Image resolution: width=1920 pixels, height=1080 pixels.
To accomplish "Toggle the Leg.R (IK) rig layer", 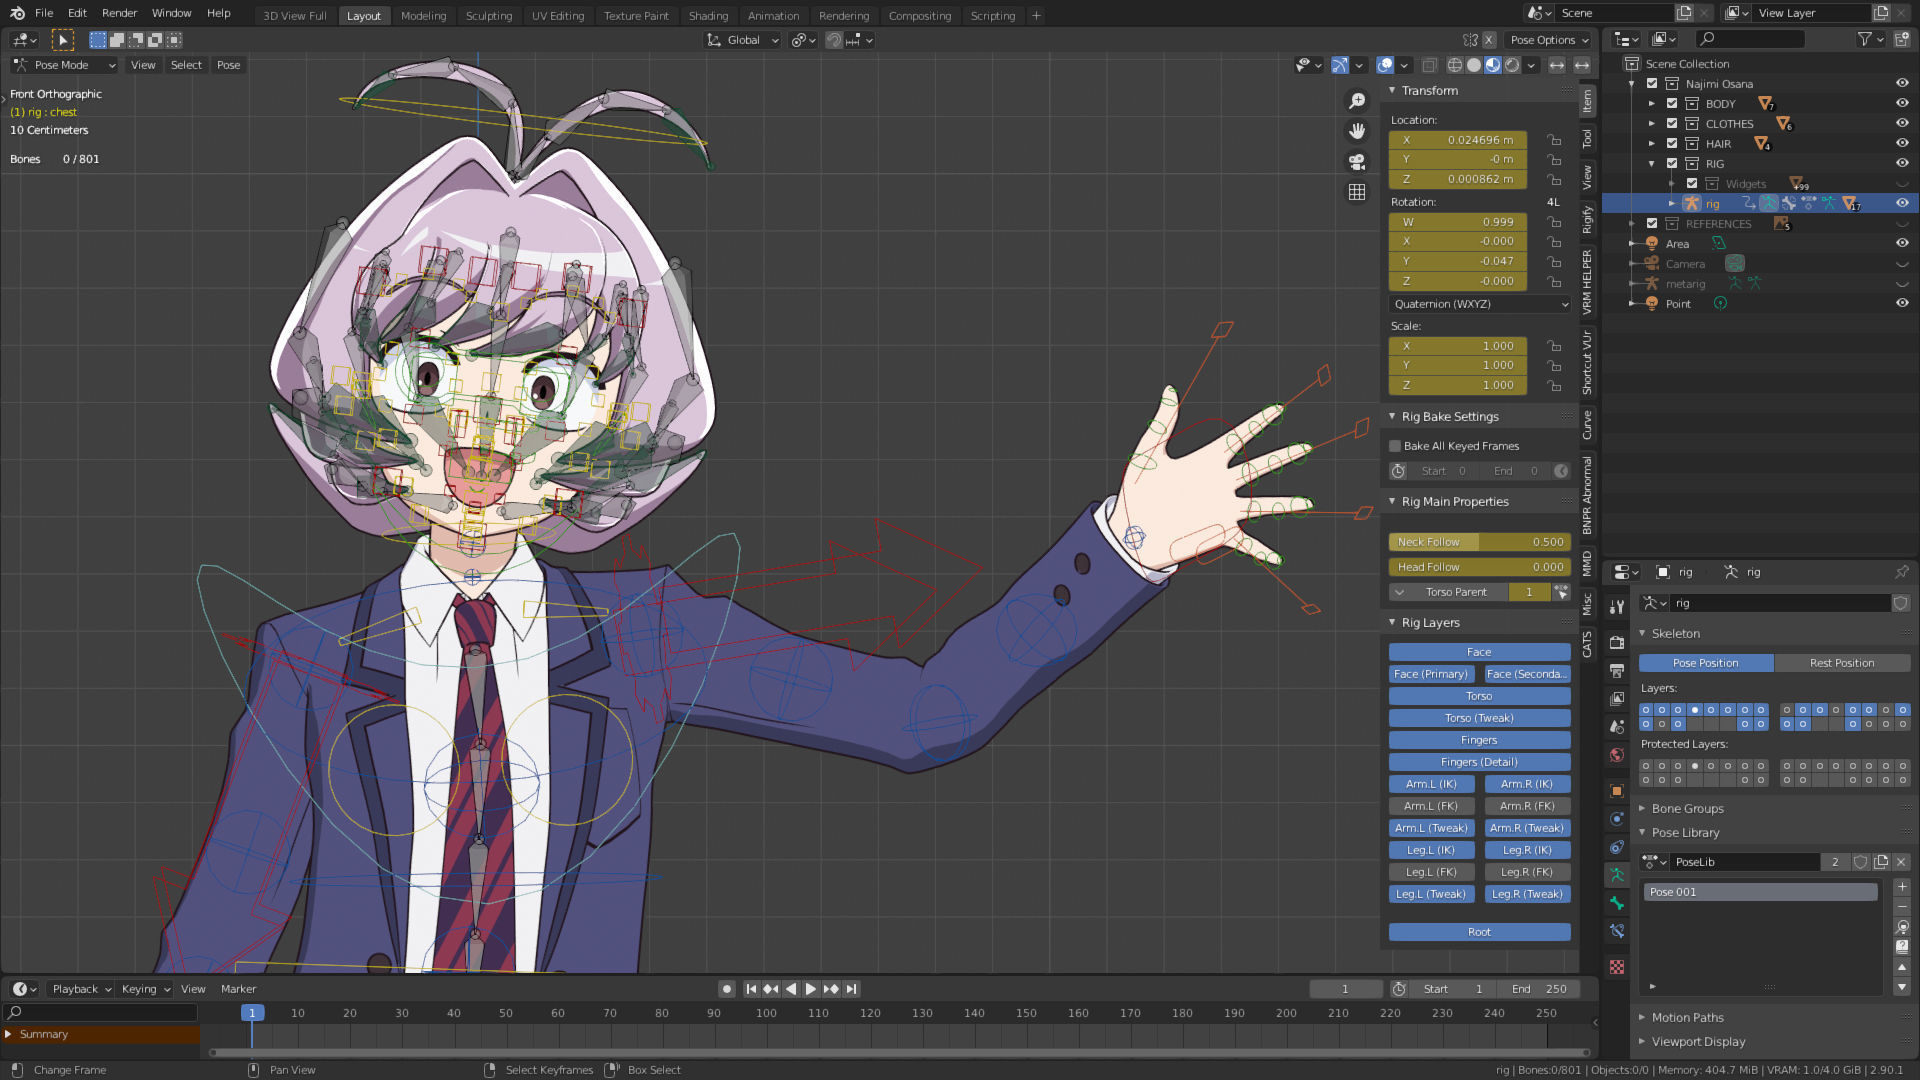I will pos(1527,850).
